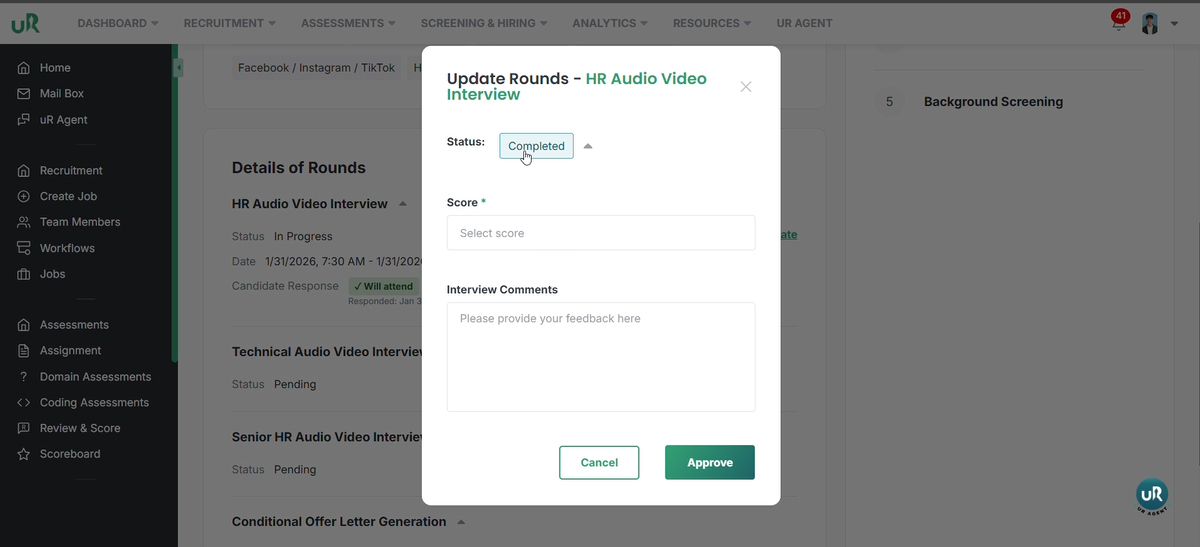
Task: Open the uR Agent floating chat icon
Action: click(1151, 496)
